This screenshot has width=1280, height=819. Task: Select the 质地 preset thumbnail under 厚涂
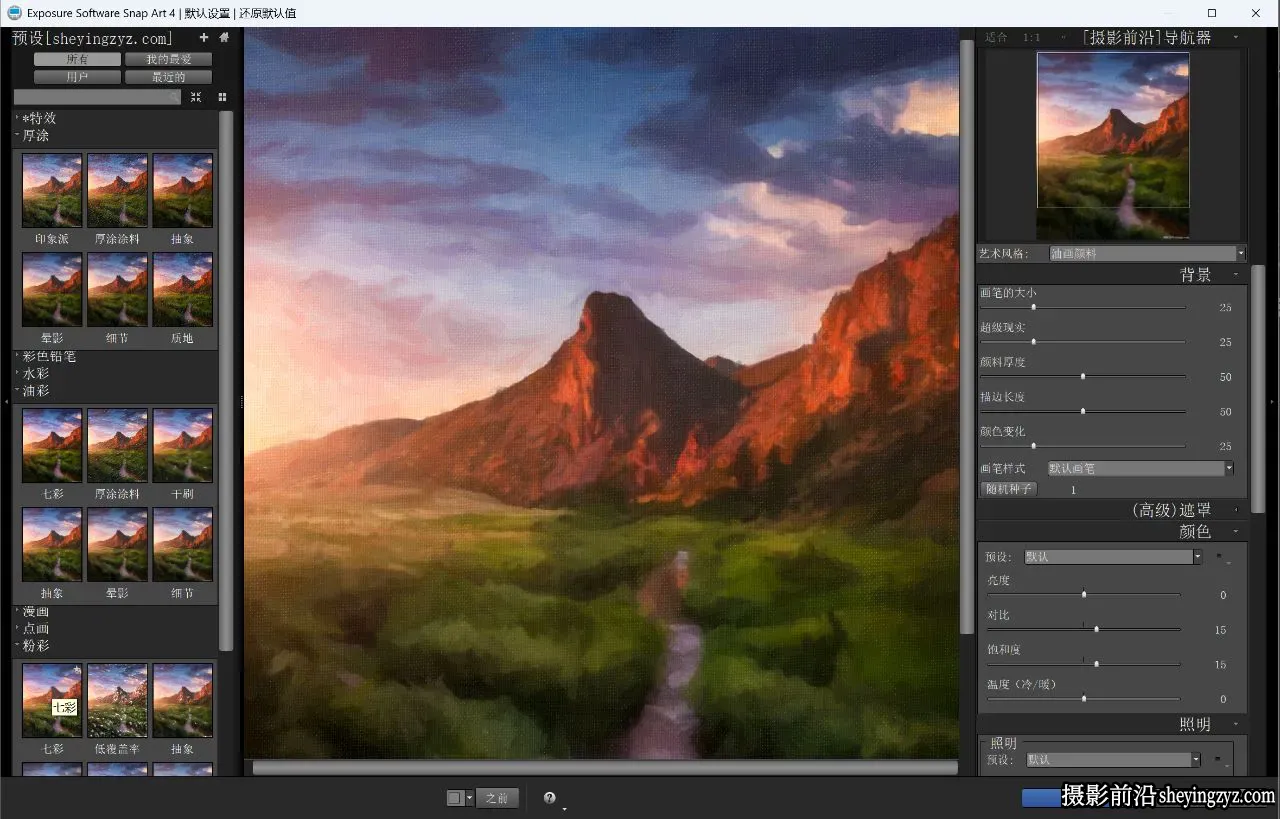click(182, 290)
